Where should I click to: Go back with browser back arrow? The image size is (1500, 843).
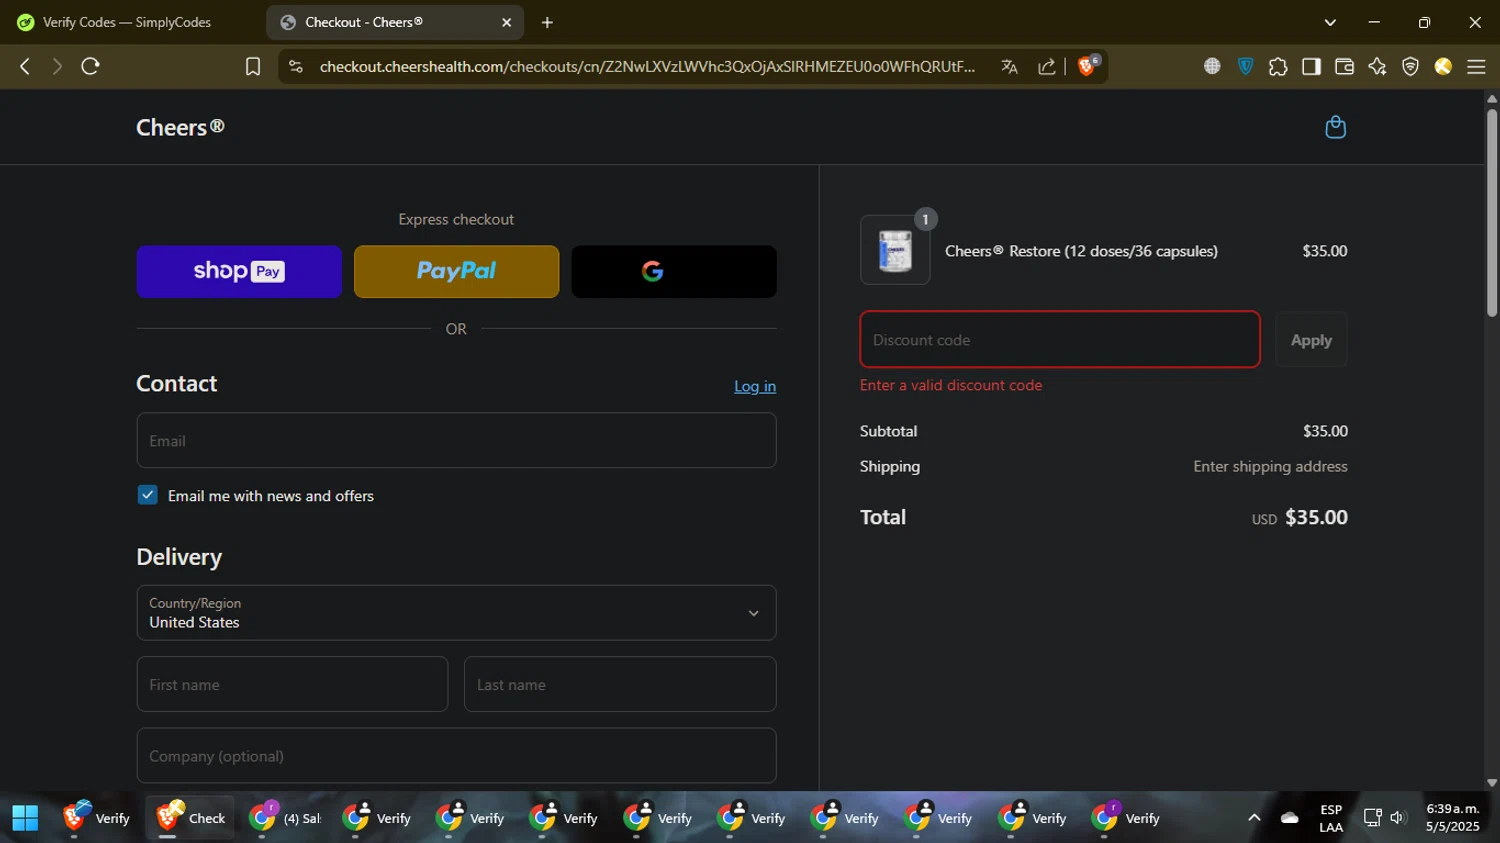coord(25,66)
